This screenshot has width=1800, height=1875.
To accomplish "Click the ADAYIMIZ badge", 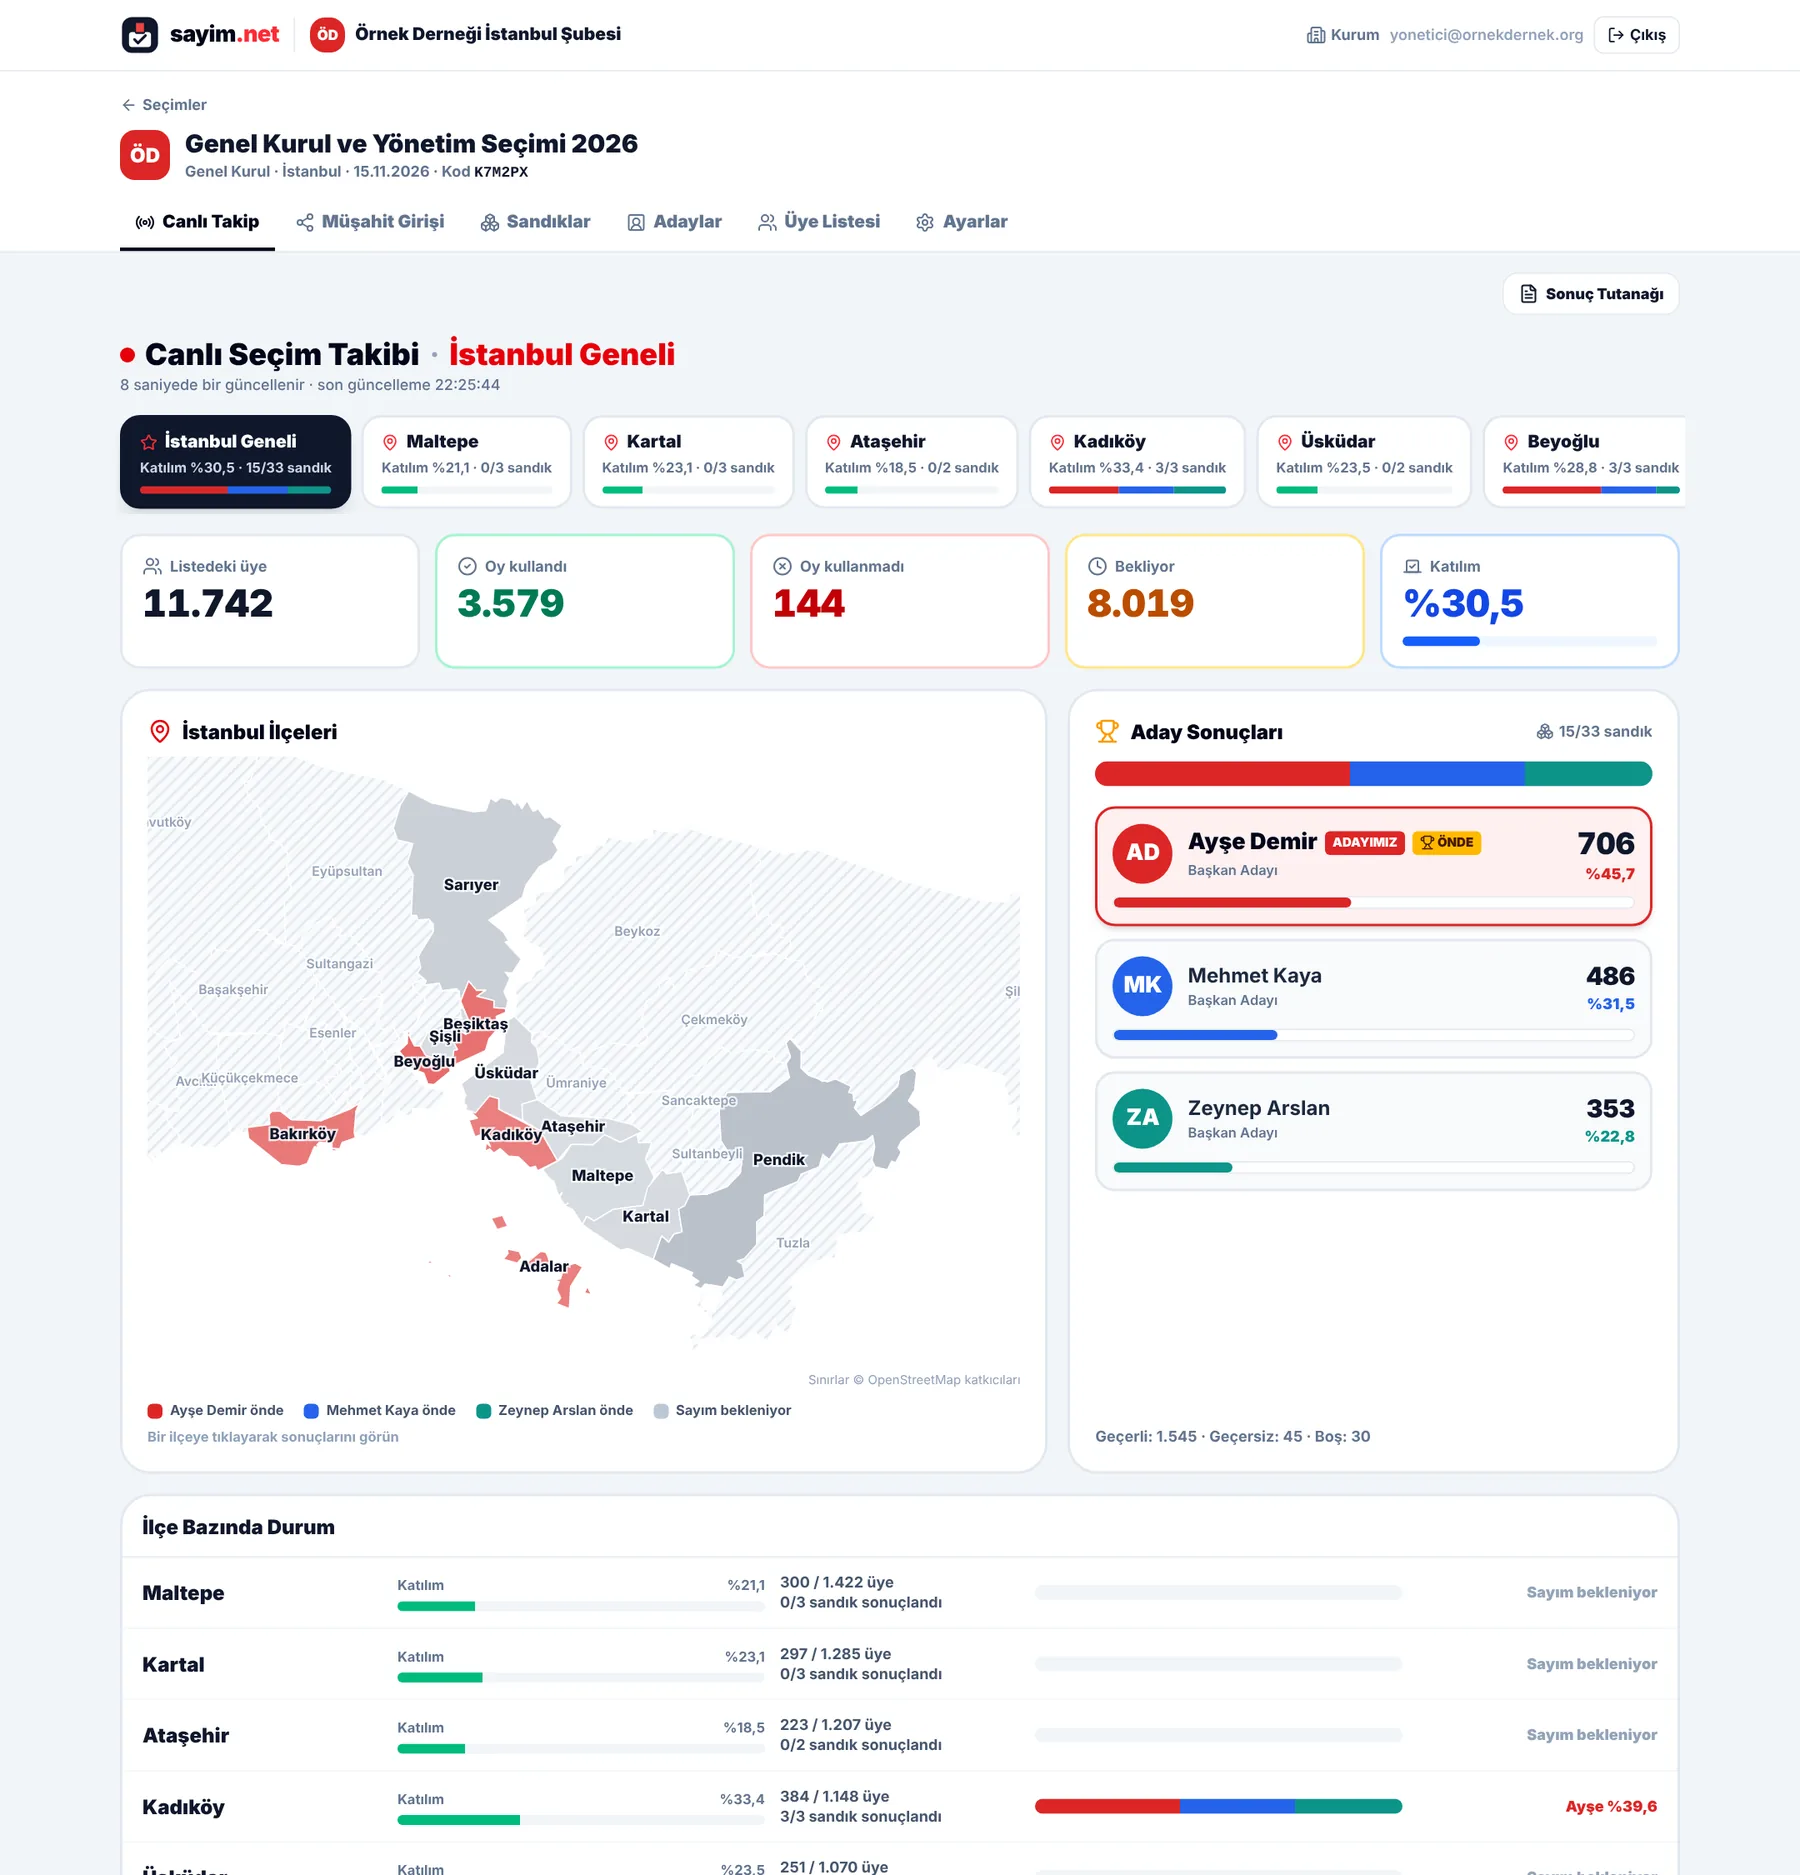I will (x=1365, y=843).
